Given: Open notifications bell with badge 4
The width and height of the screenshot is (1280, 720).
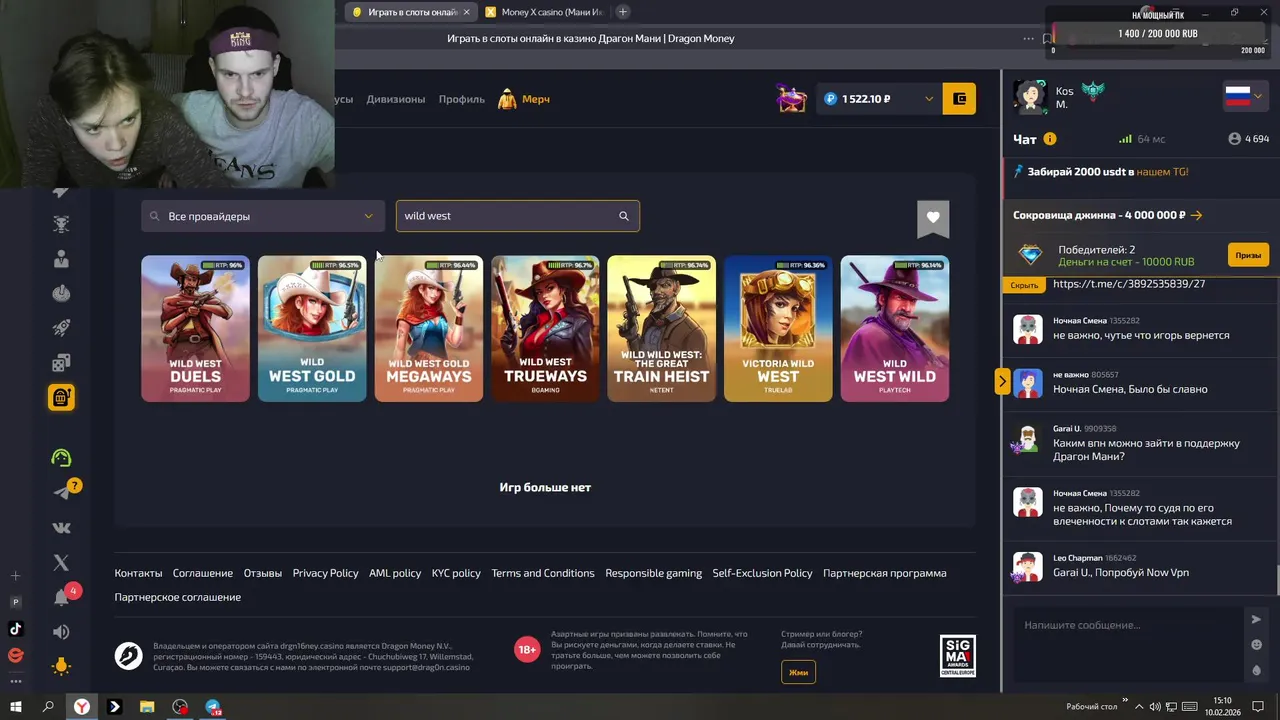Looking at the screenshot, I should pyautogui.click(x=61, y=597).
